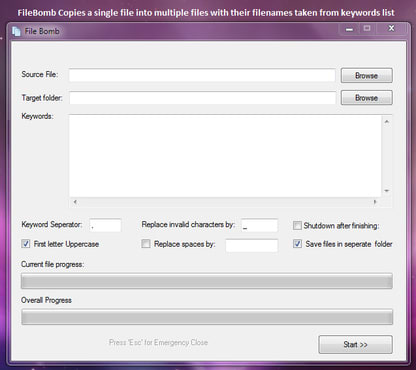416x370 pixels.
Task: Click the 'Source File:' label
Action: tap(40, 74)
